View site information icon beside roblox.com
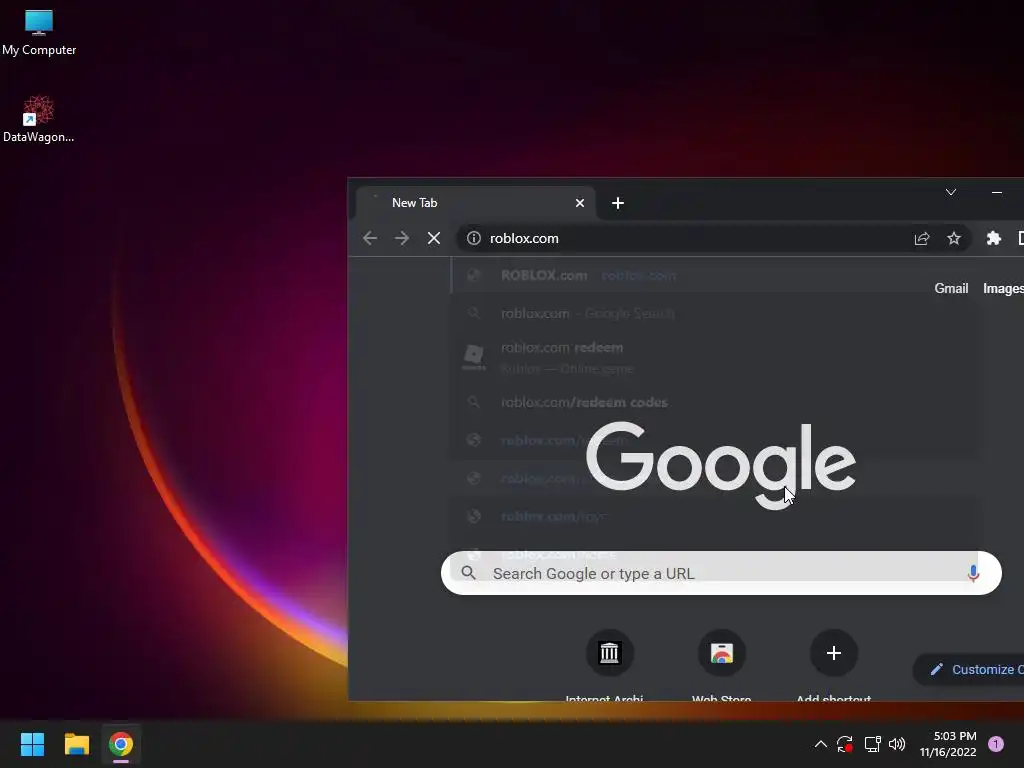The width and height of the screenshot is (1024, 768). point(473,238)
